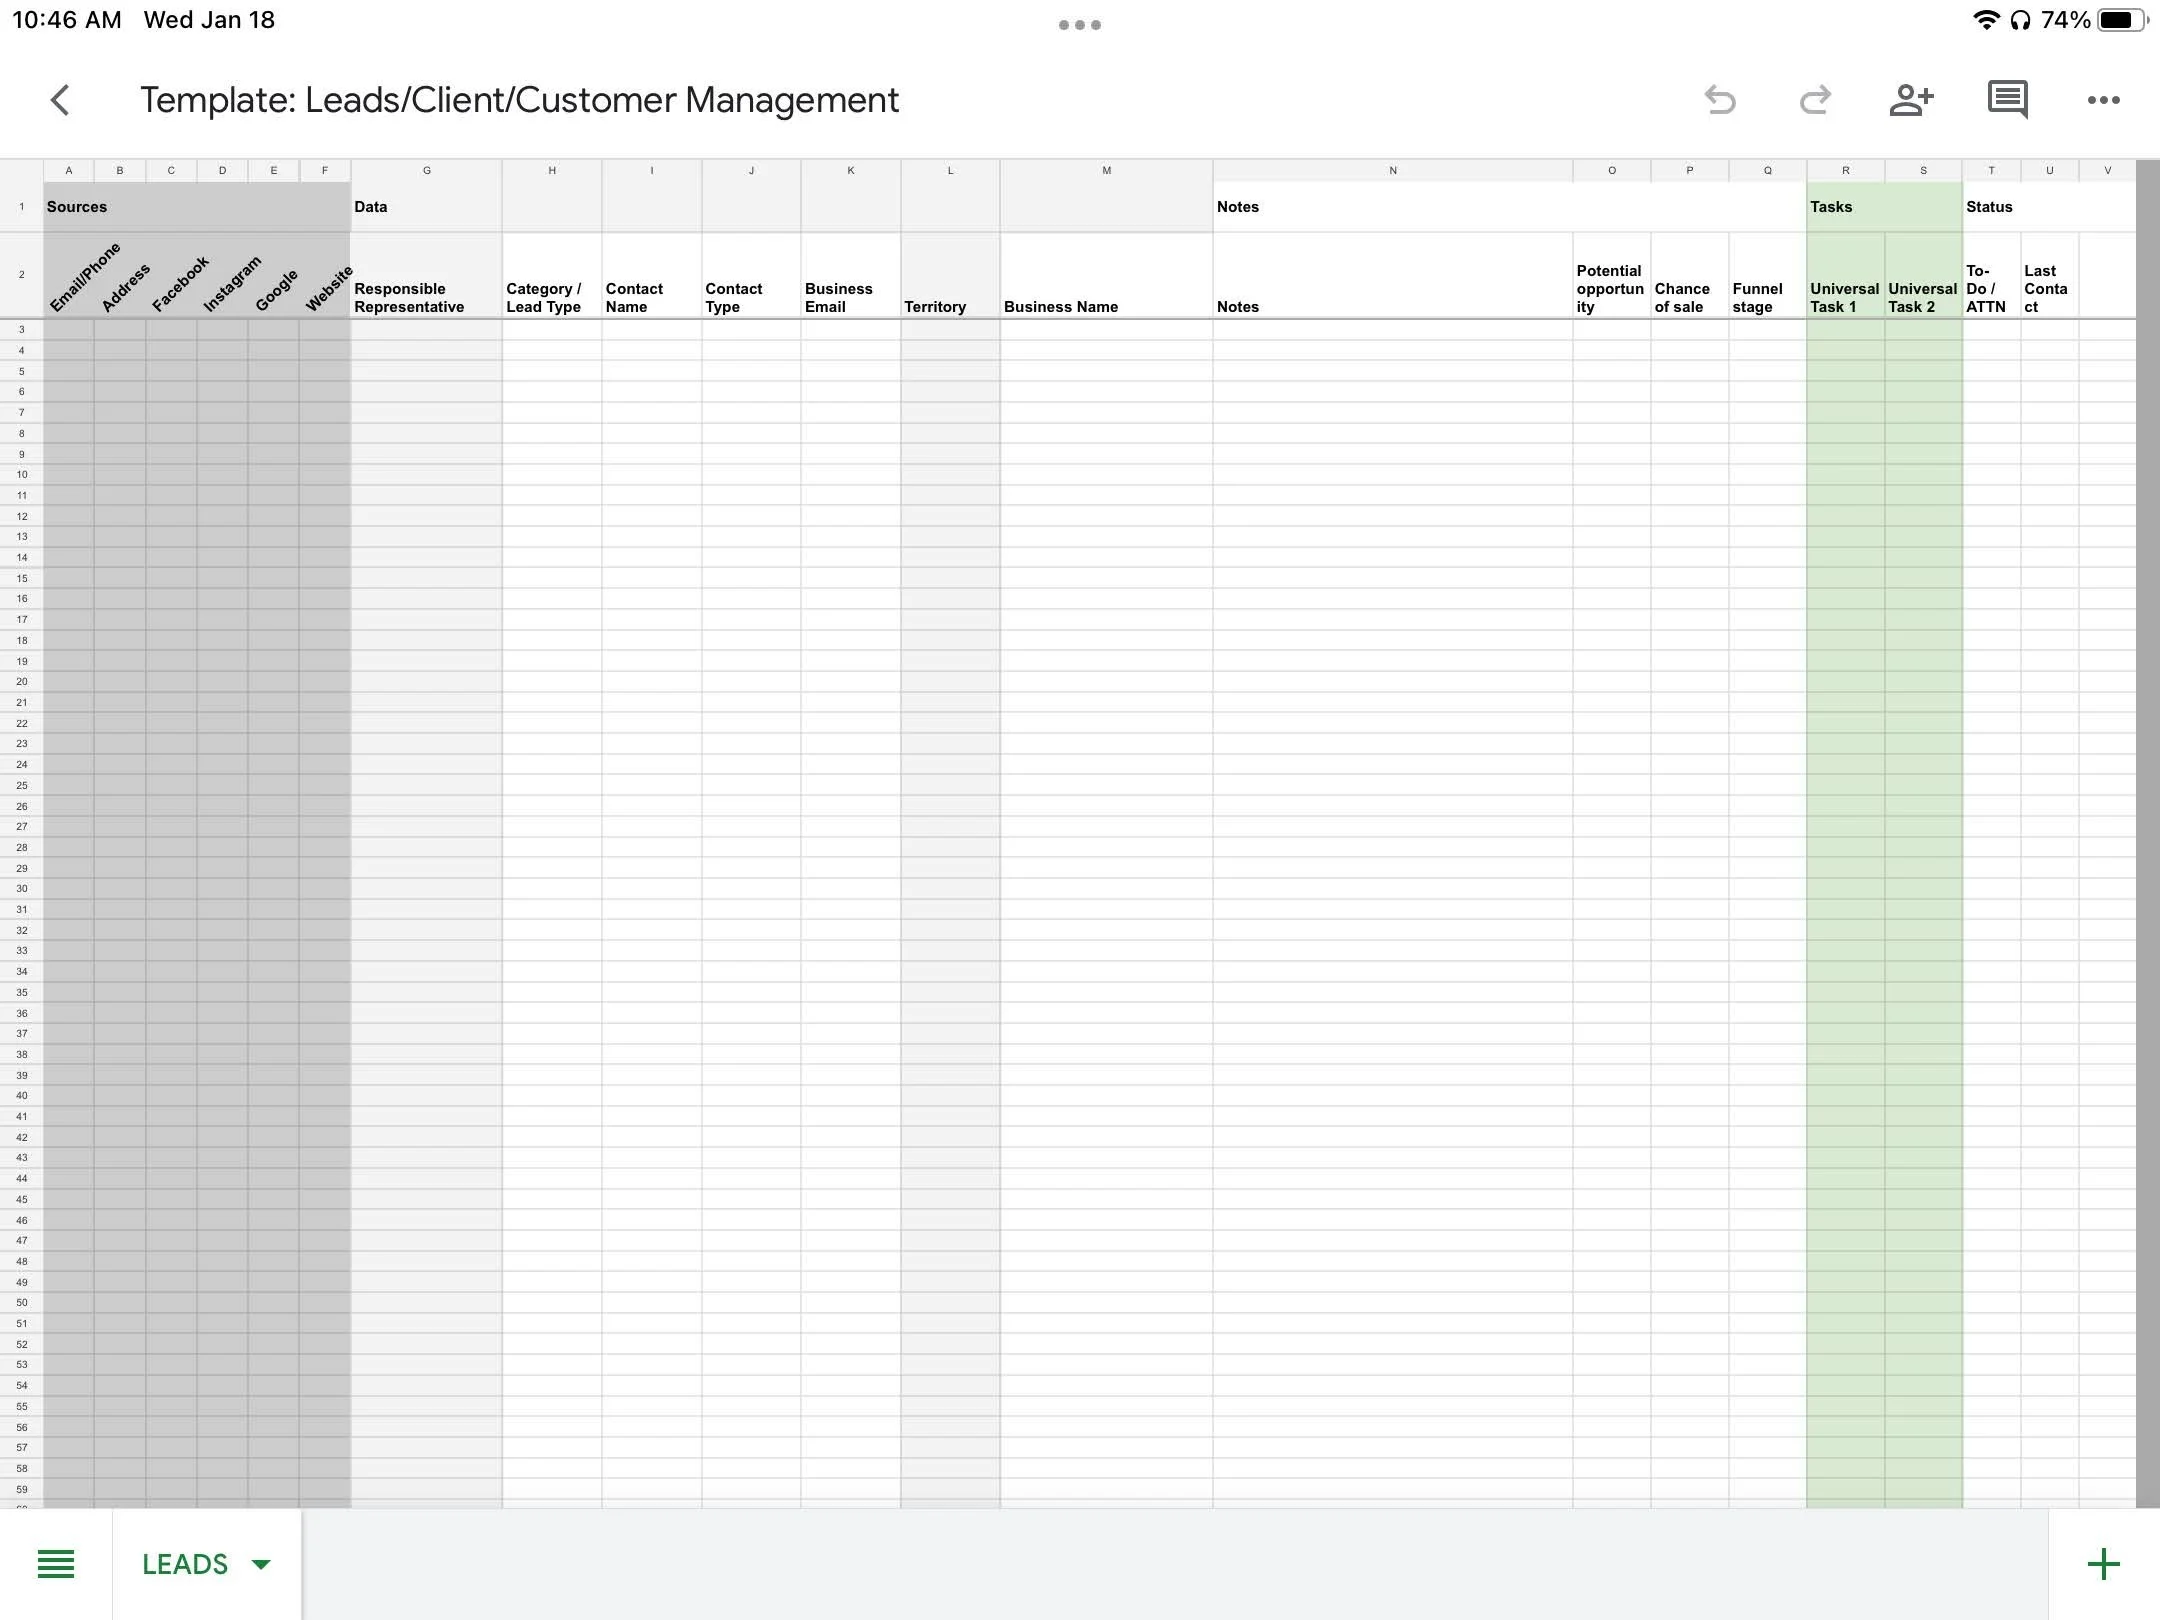Tap the back arrow to exit spreadsheet
The image size is (2160, 1620).
pyautogui.click(x=62, y=99)
